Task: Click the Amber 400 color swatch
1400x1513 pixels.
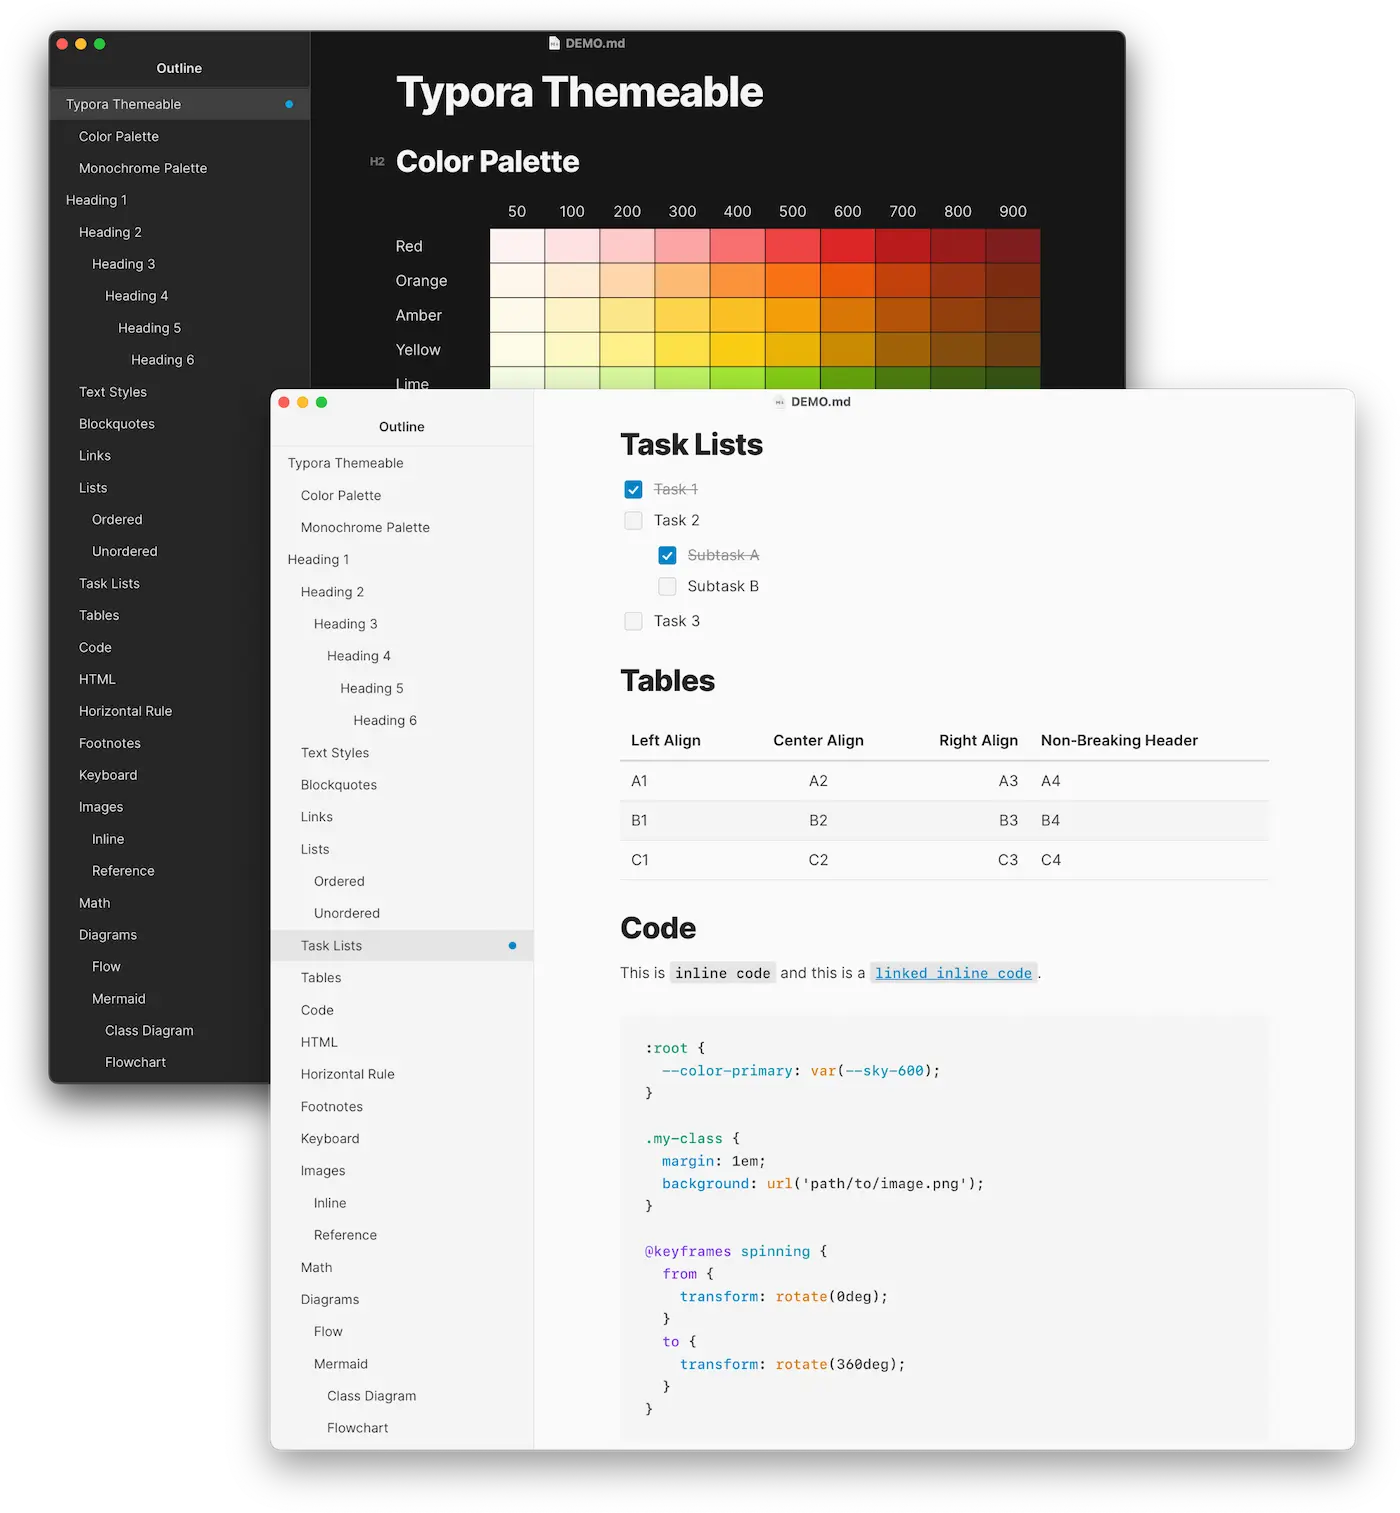Action: [738, 315]
